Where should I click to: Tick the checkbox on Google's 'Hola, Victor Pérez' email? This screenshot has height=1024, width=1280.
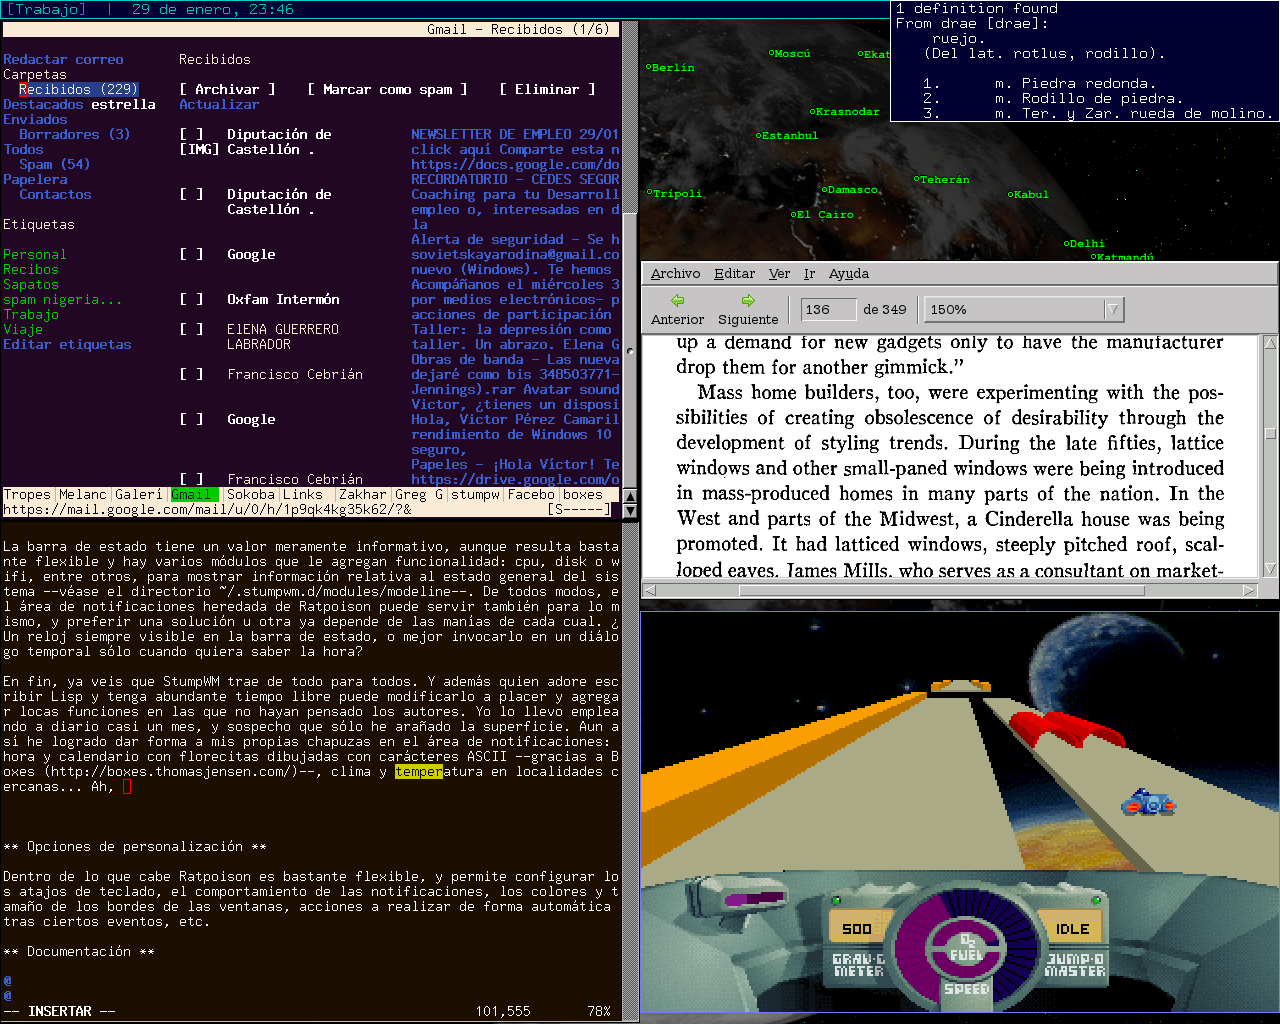pyautogui.click(x=191, y=419)
